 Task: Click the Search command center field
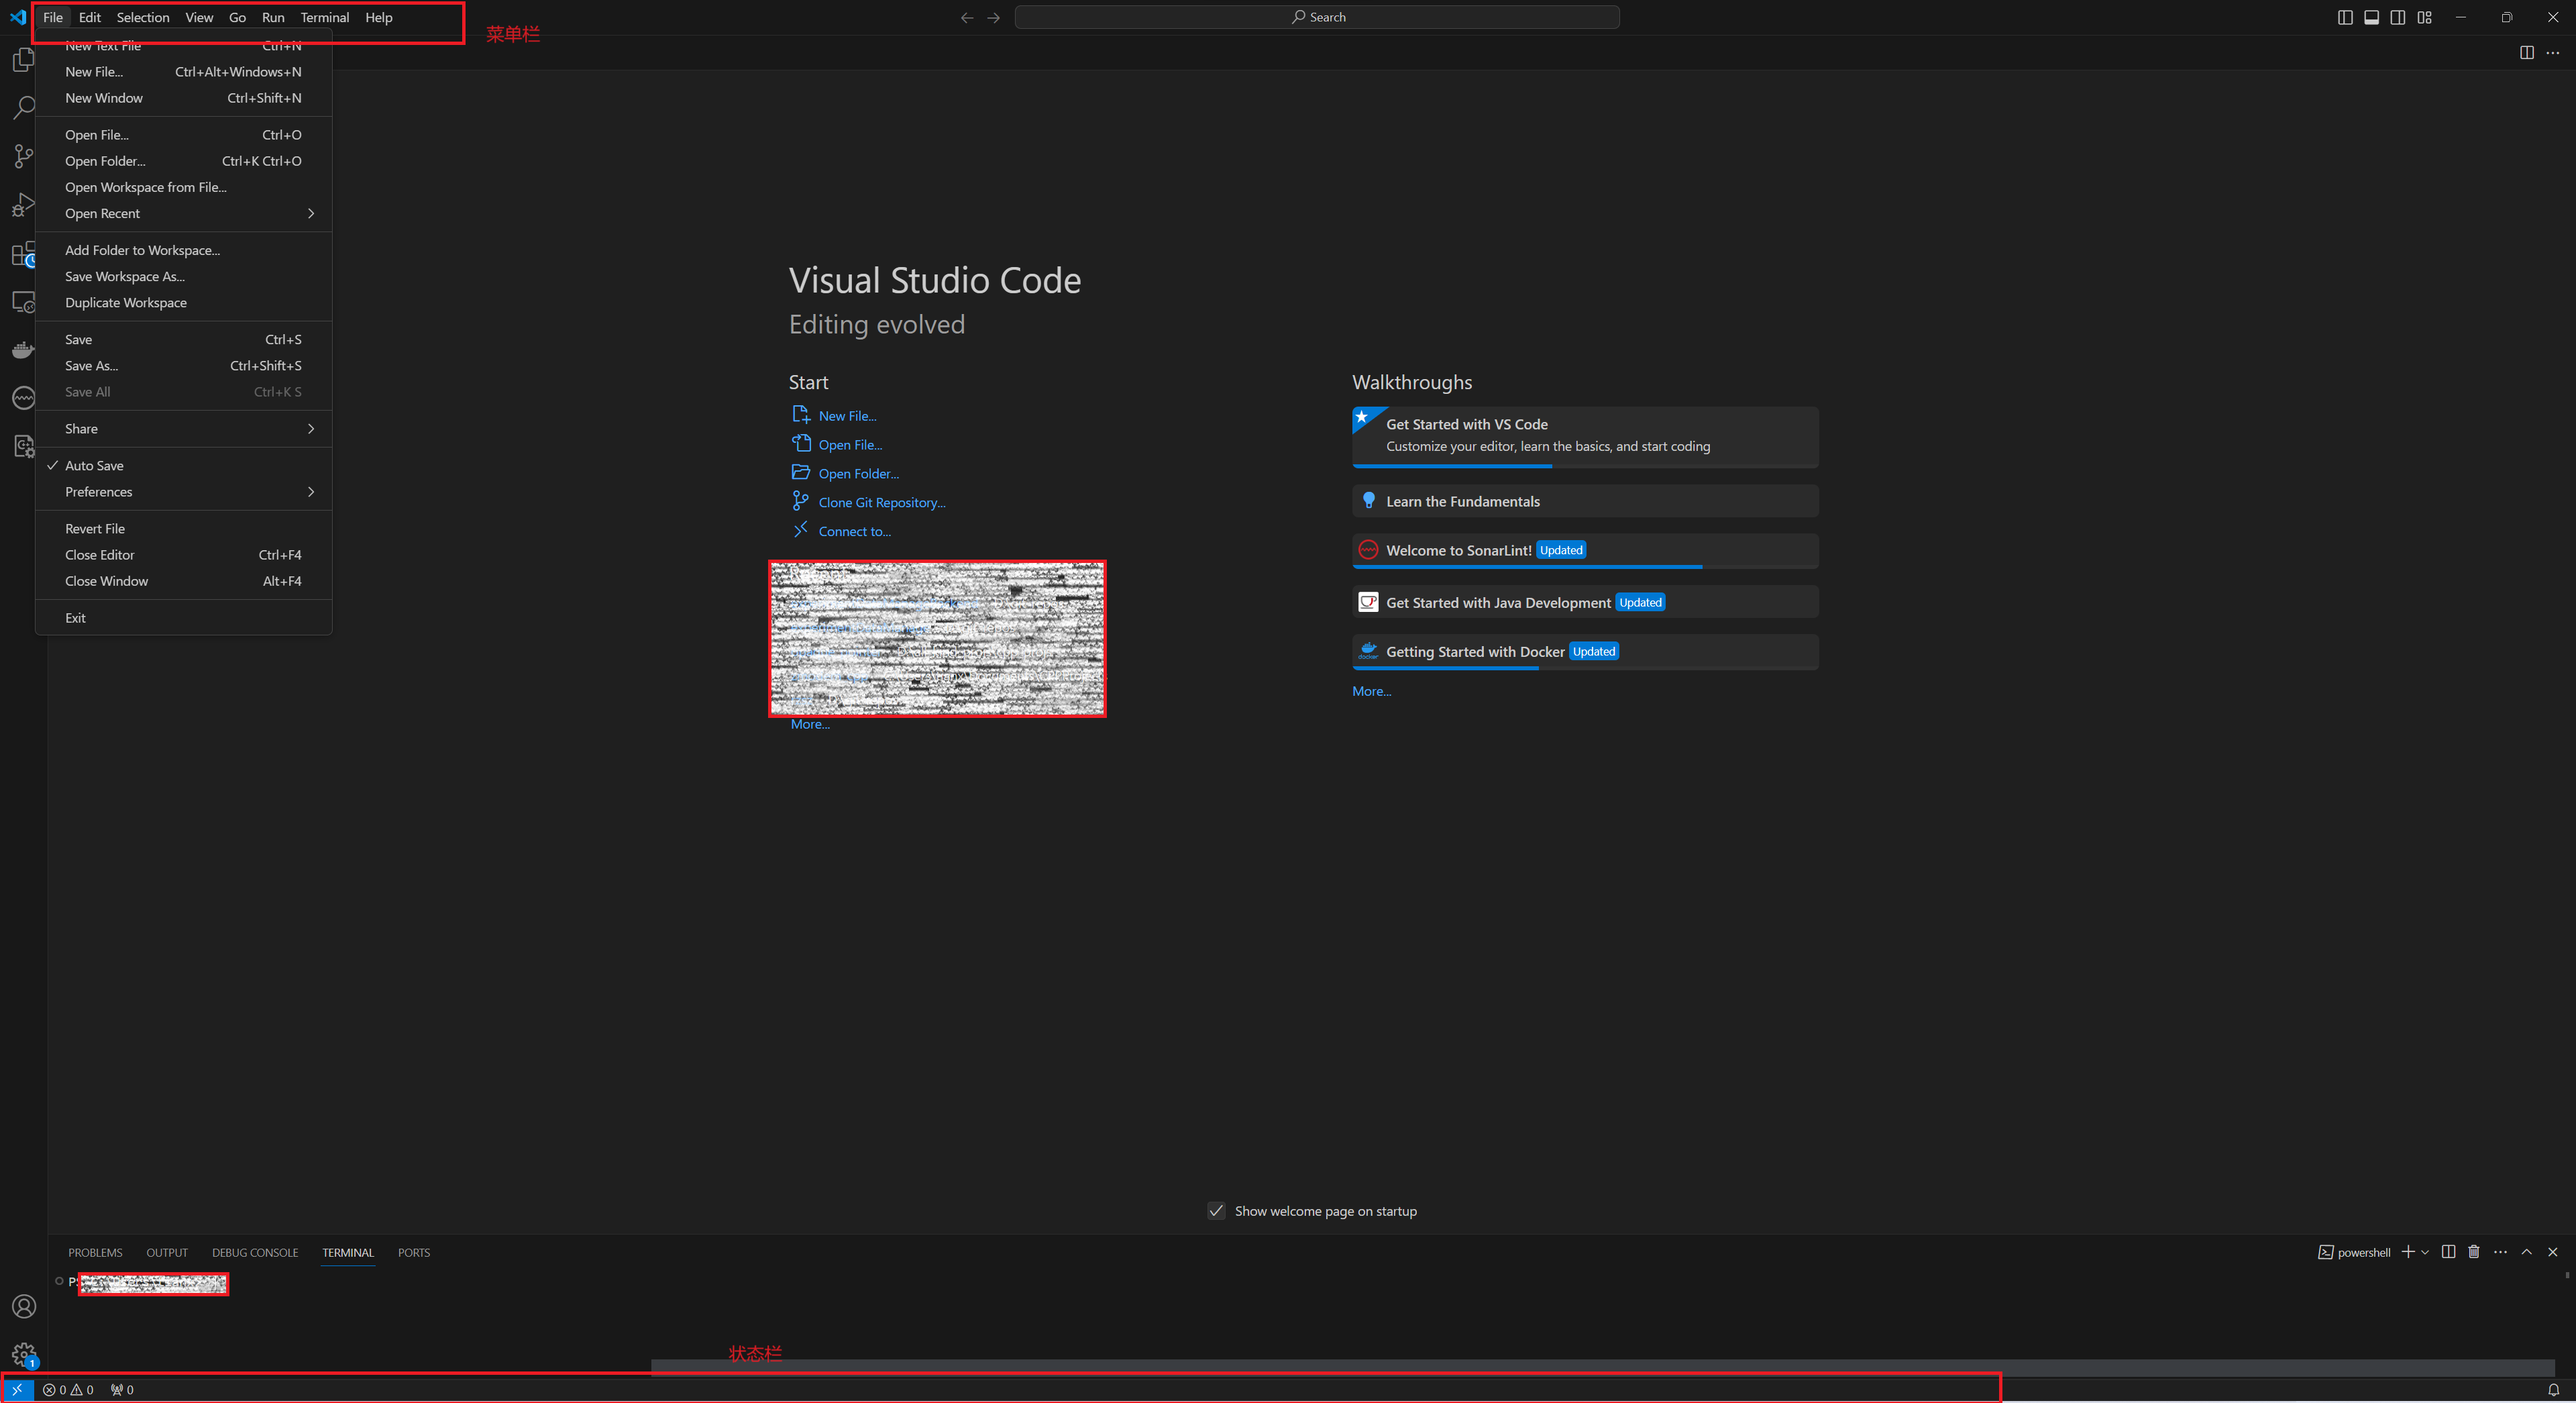click(1317, 17)
